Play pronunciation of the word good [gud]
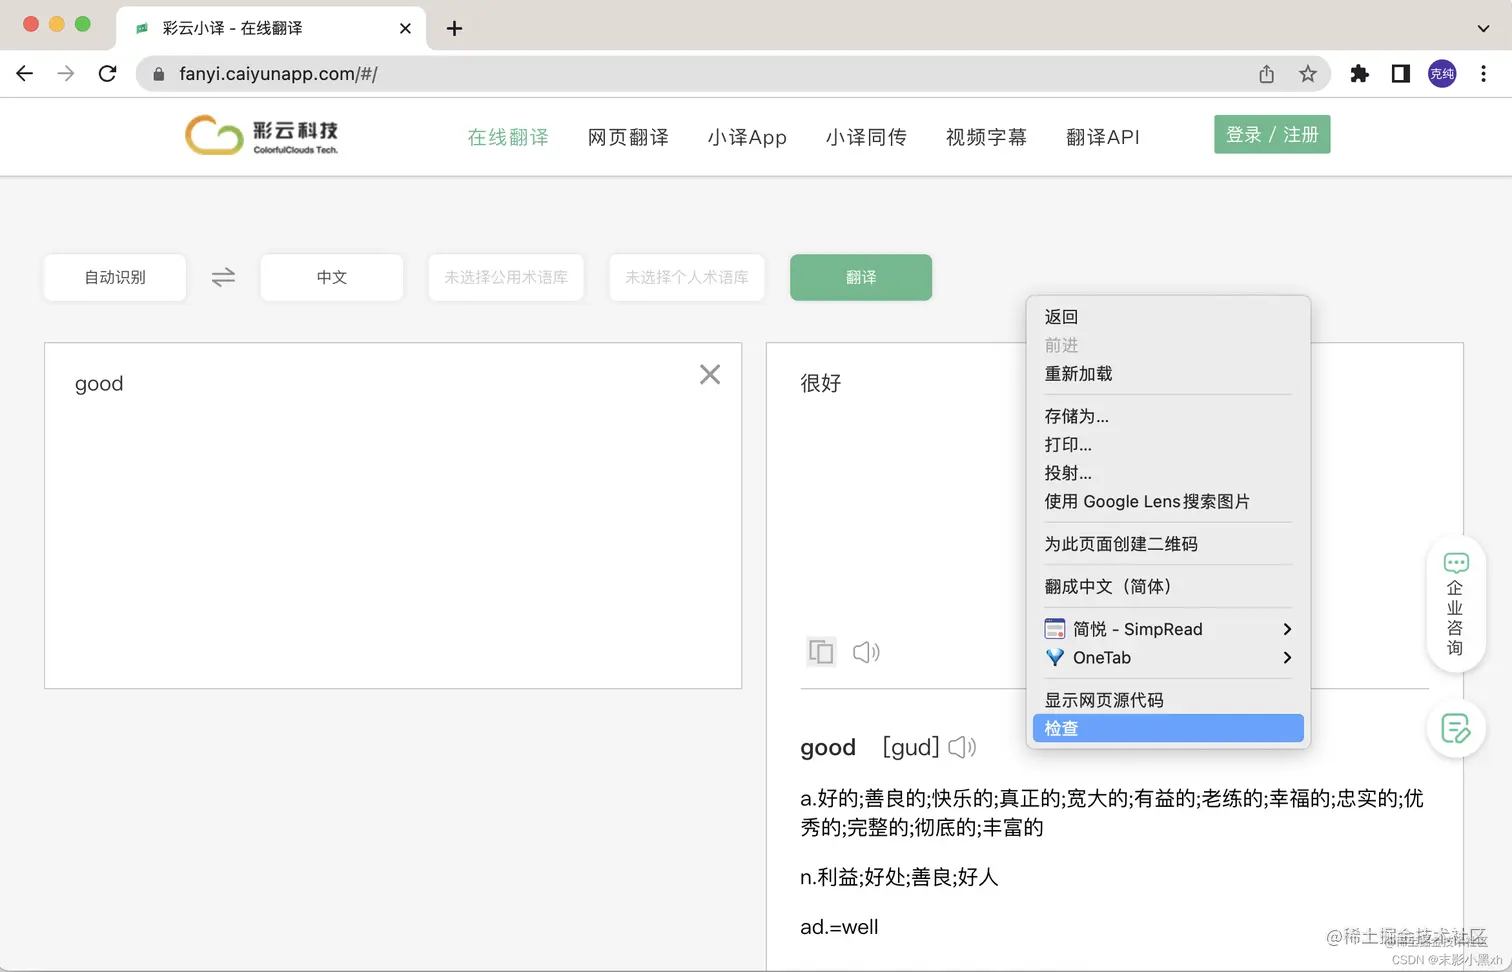The image size is (1512, 972). pos(961,746)
